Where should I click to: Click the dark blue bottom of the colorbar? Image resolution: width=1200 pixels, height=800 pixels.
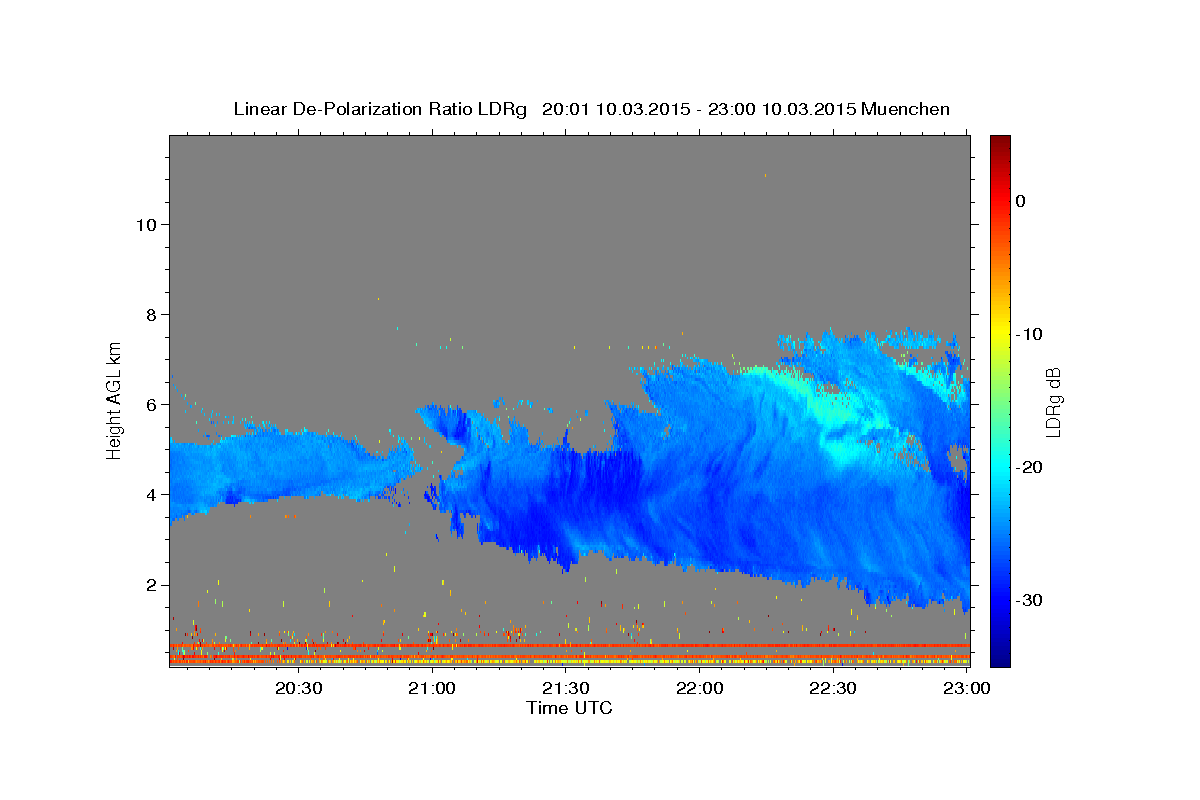[1000, 655]
